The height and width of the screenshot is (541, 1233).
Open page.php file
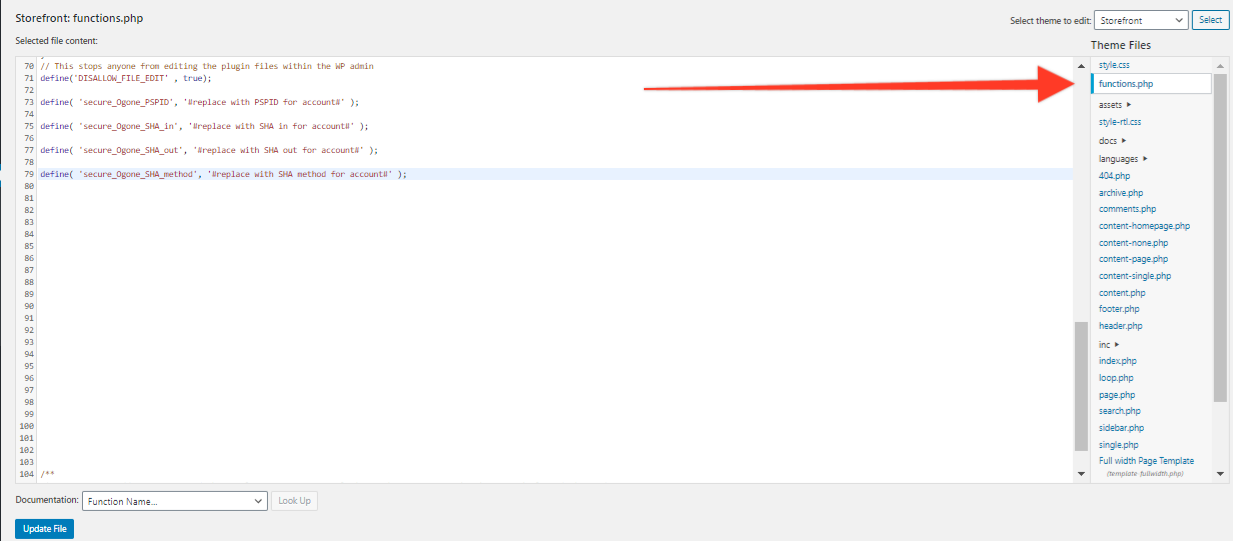(x=1117, y=395)
